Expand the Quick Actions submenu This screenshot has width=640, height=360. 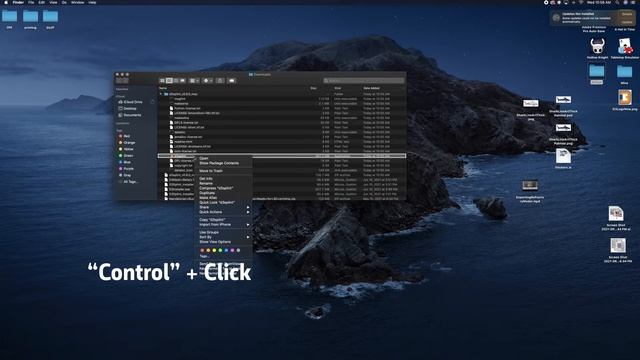click(224, 212)
